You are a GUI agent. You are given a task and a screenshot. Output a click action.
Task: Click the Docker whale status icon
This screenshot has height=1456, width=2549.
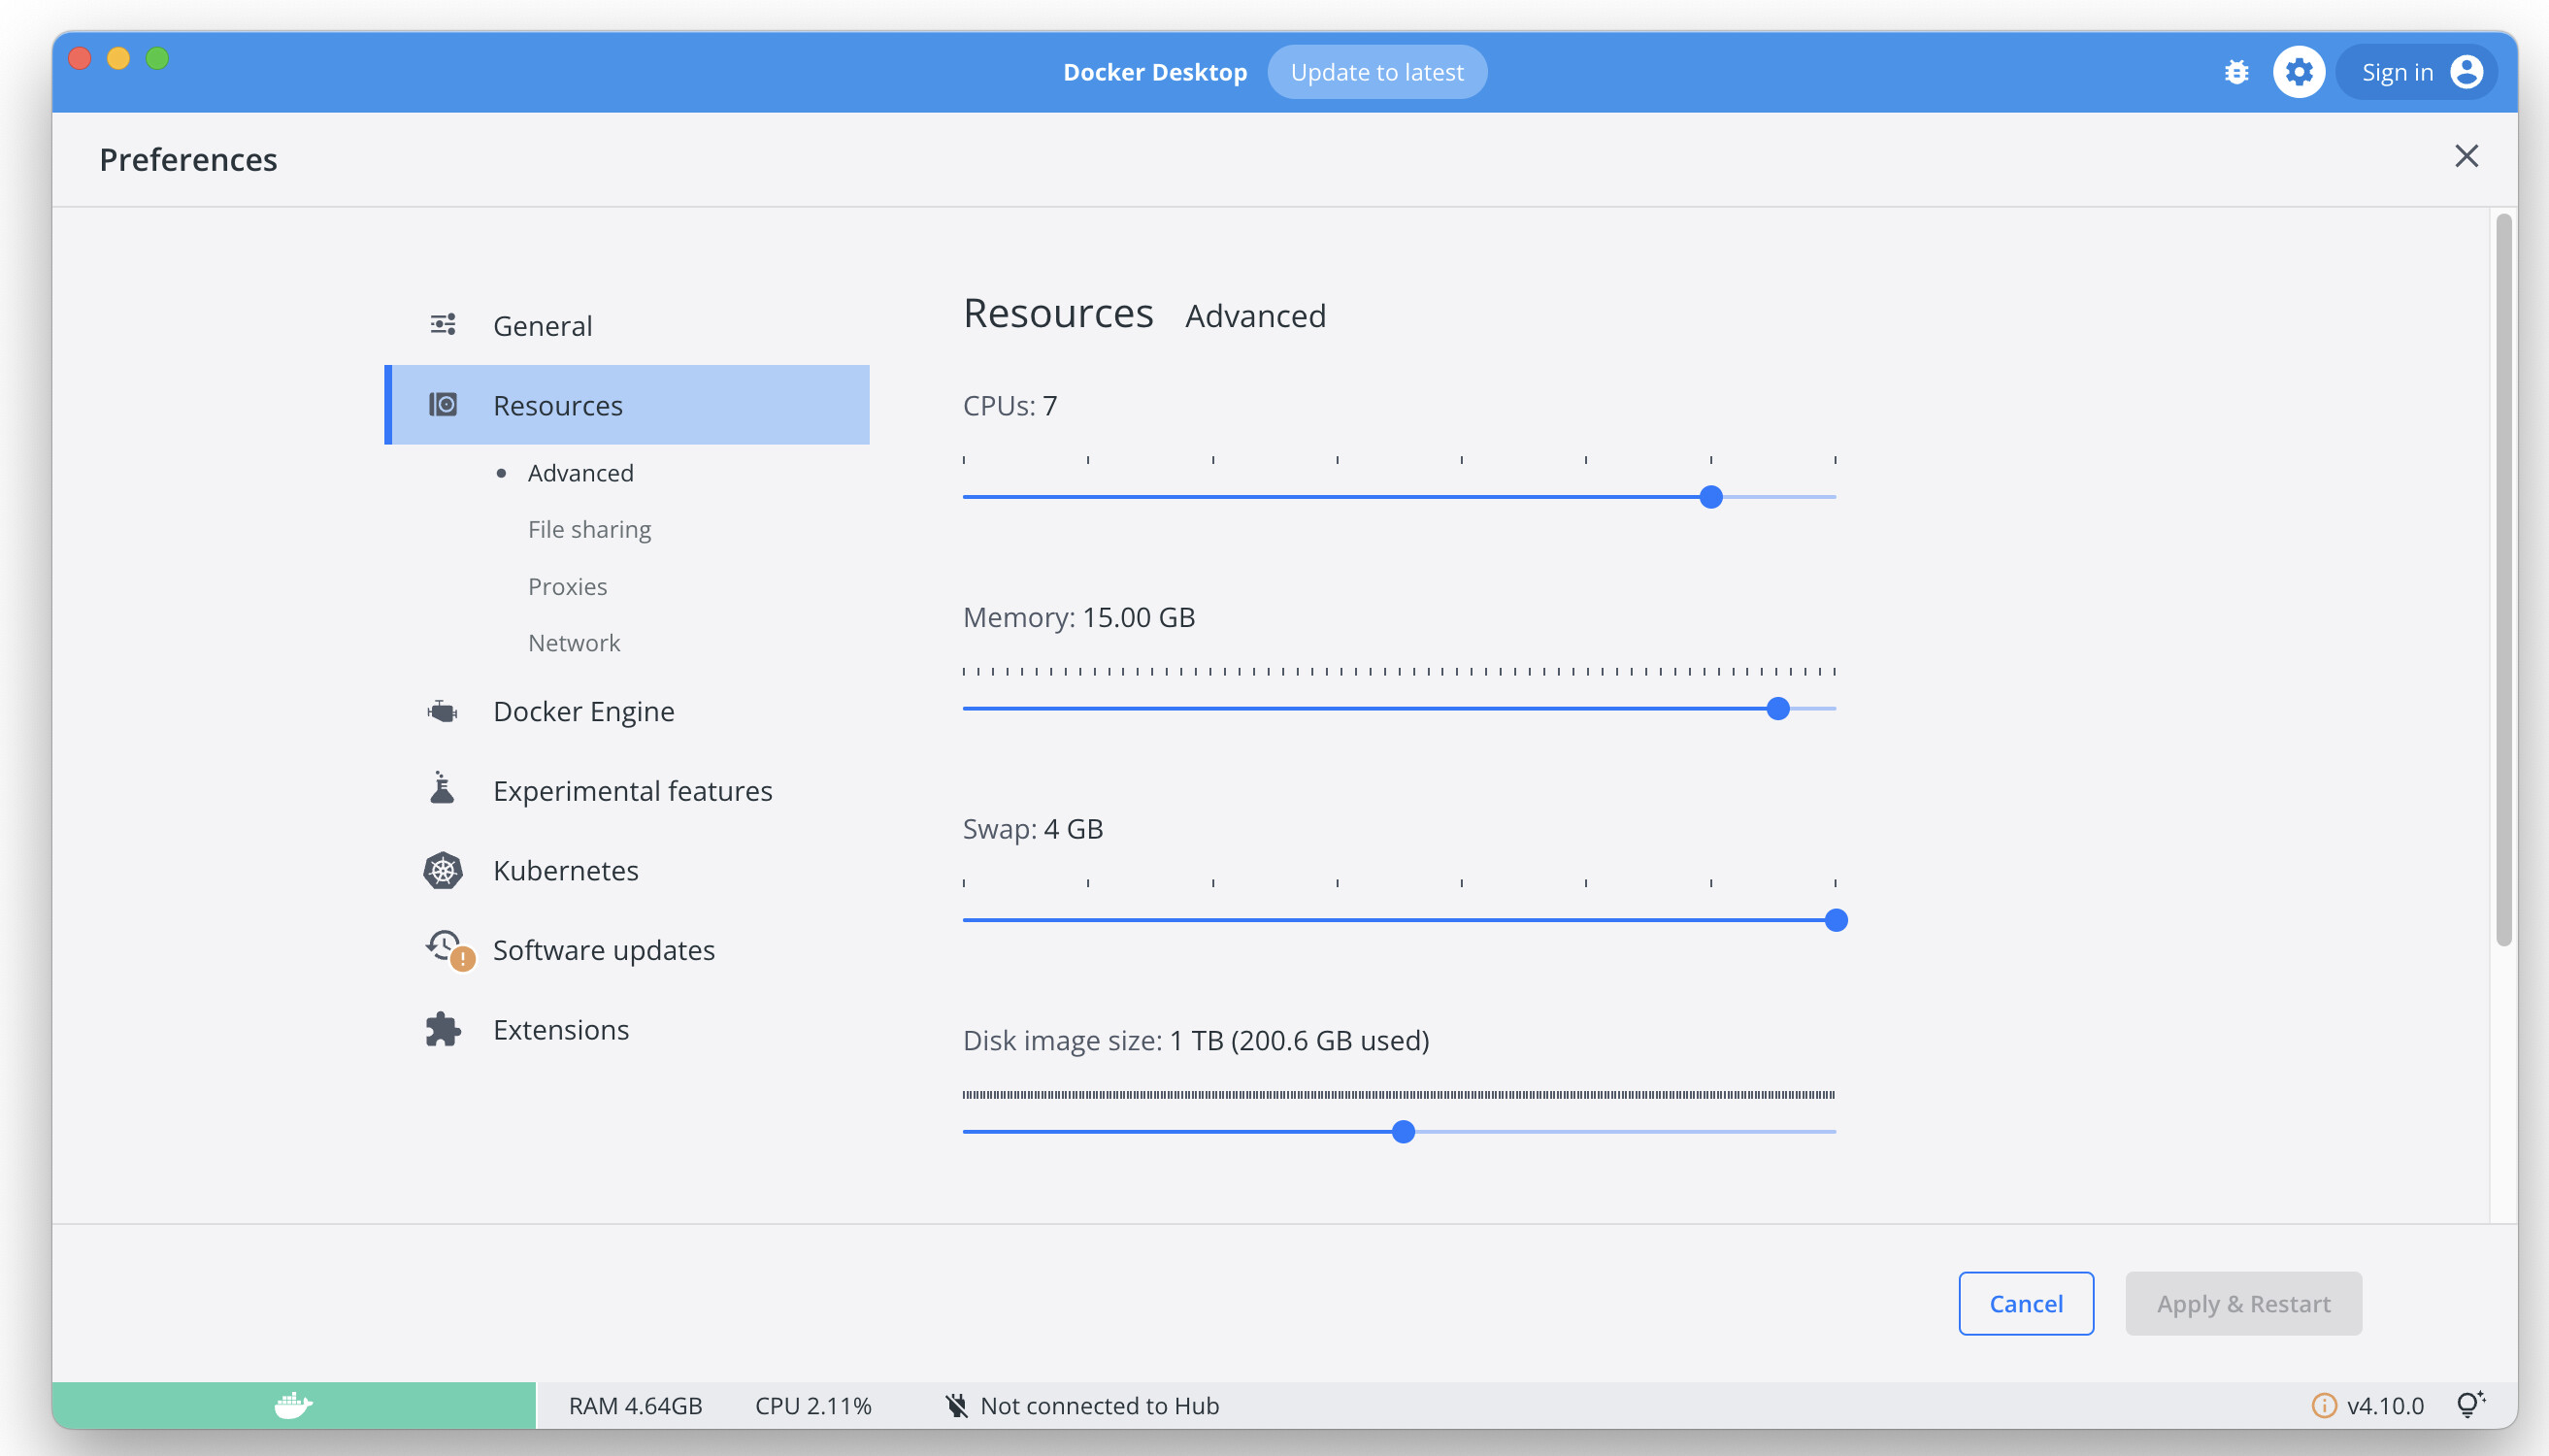293,1405
